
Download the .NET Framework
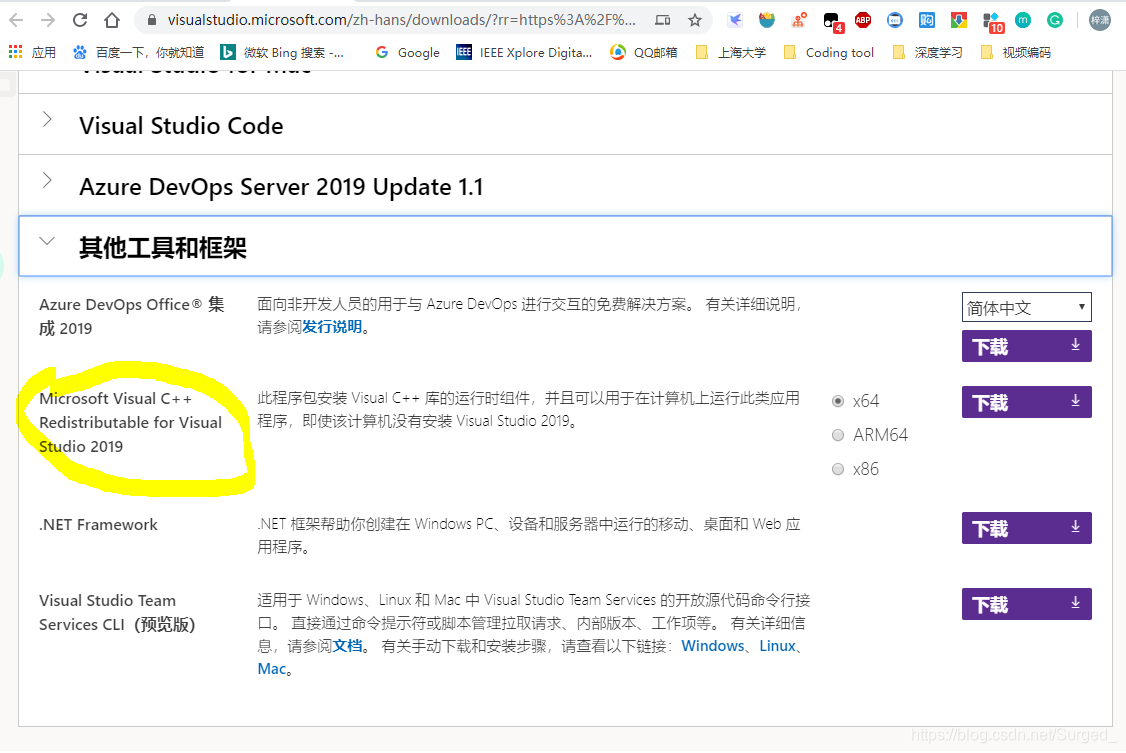(x=1026, y=528)
